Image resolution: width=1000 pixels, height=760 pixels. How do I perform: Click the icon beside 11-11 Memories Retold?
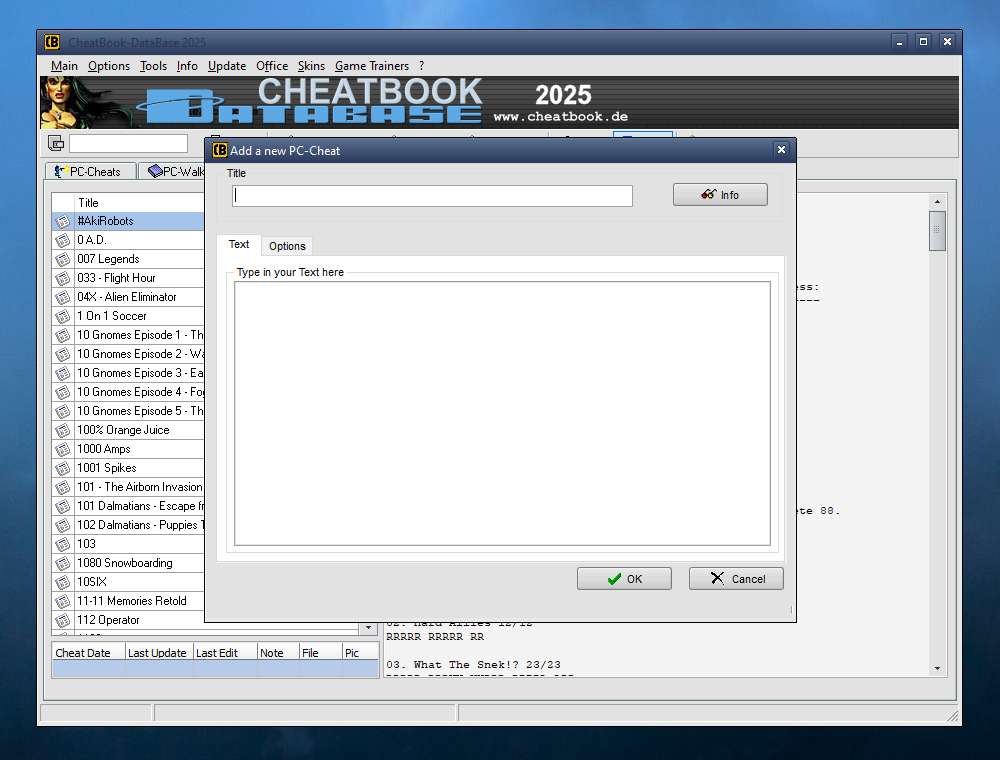point(62,601)
